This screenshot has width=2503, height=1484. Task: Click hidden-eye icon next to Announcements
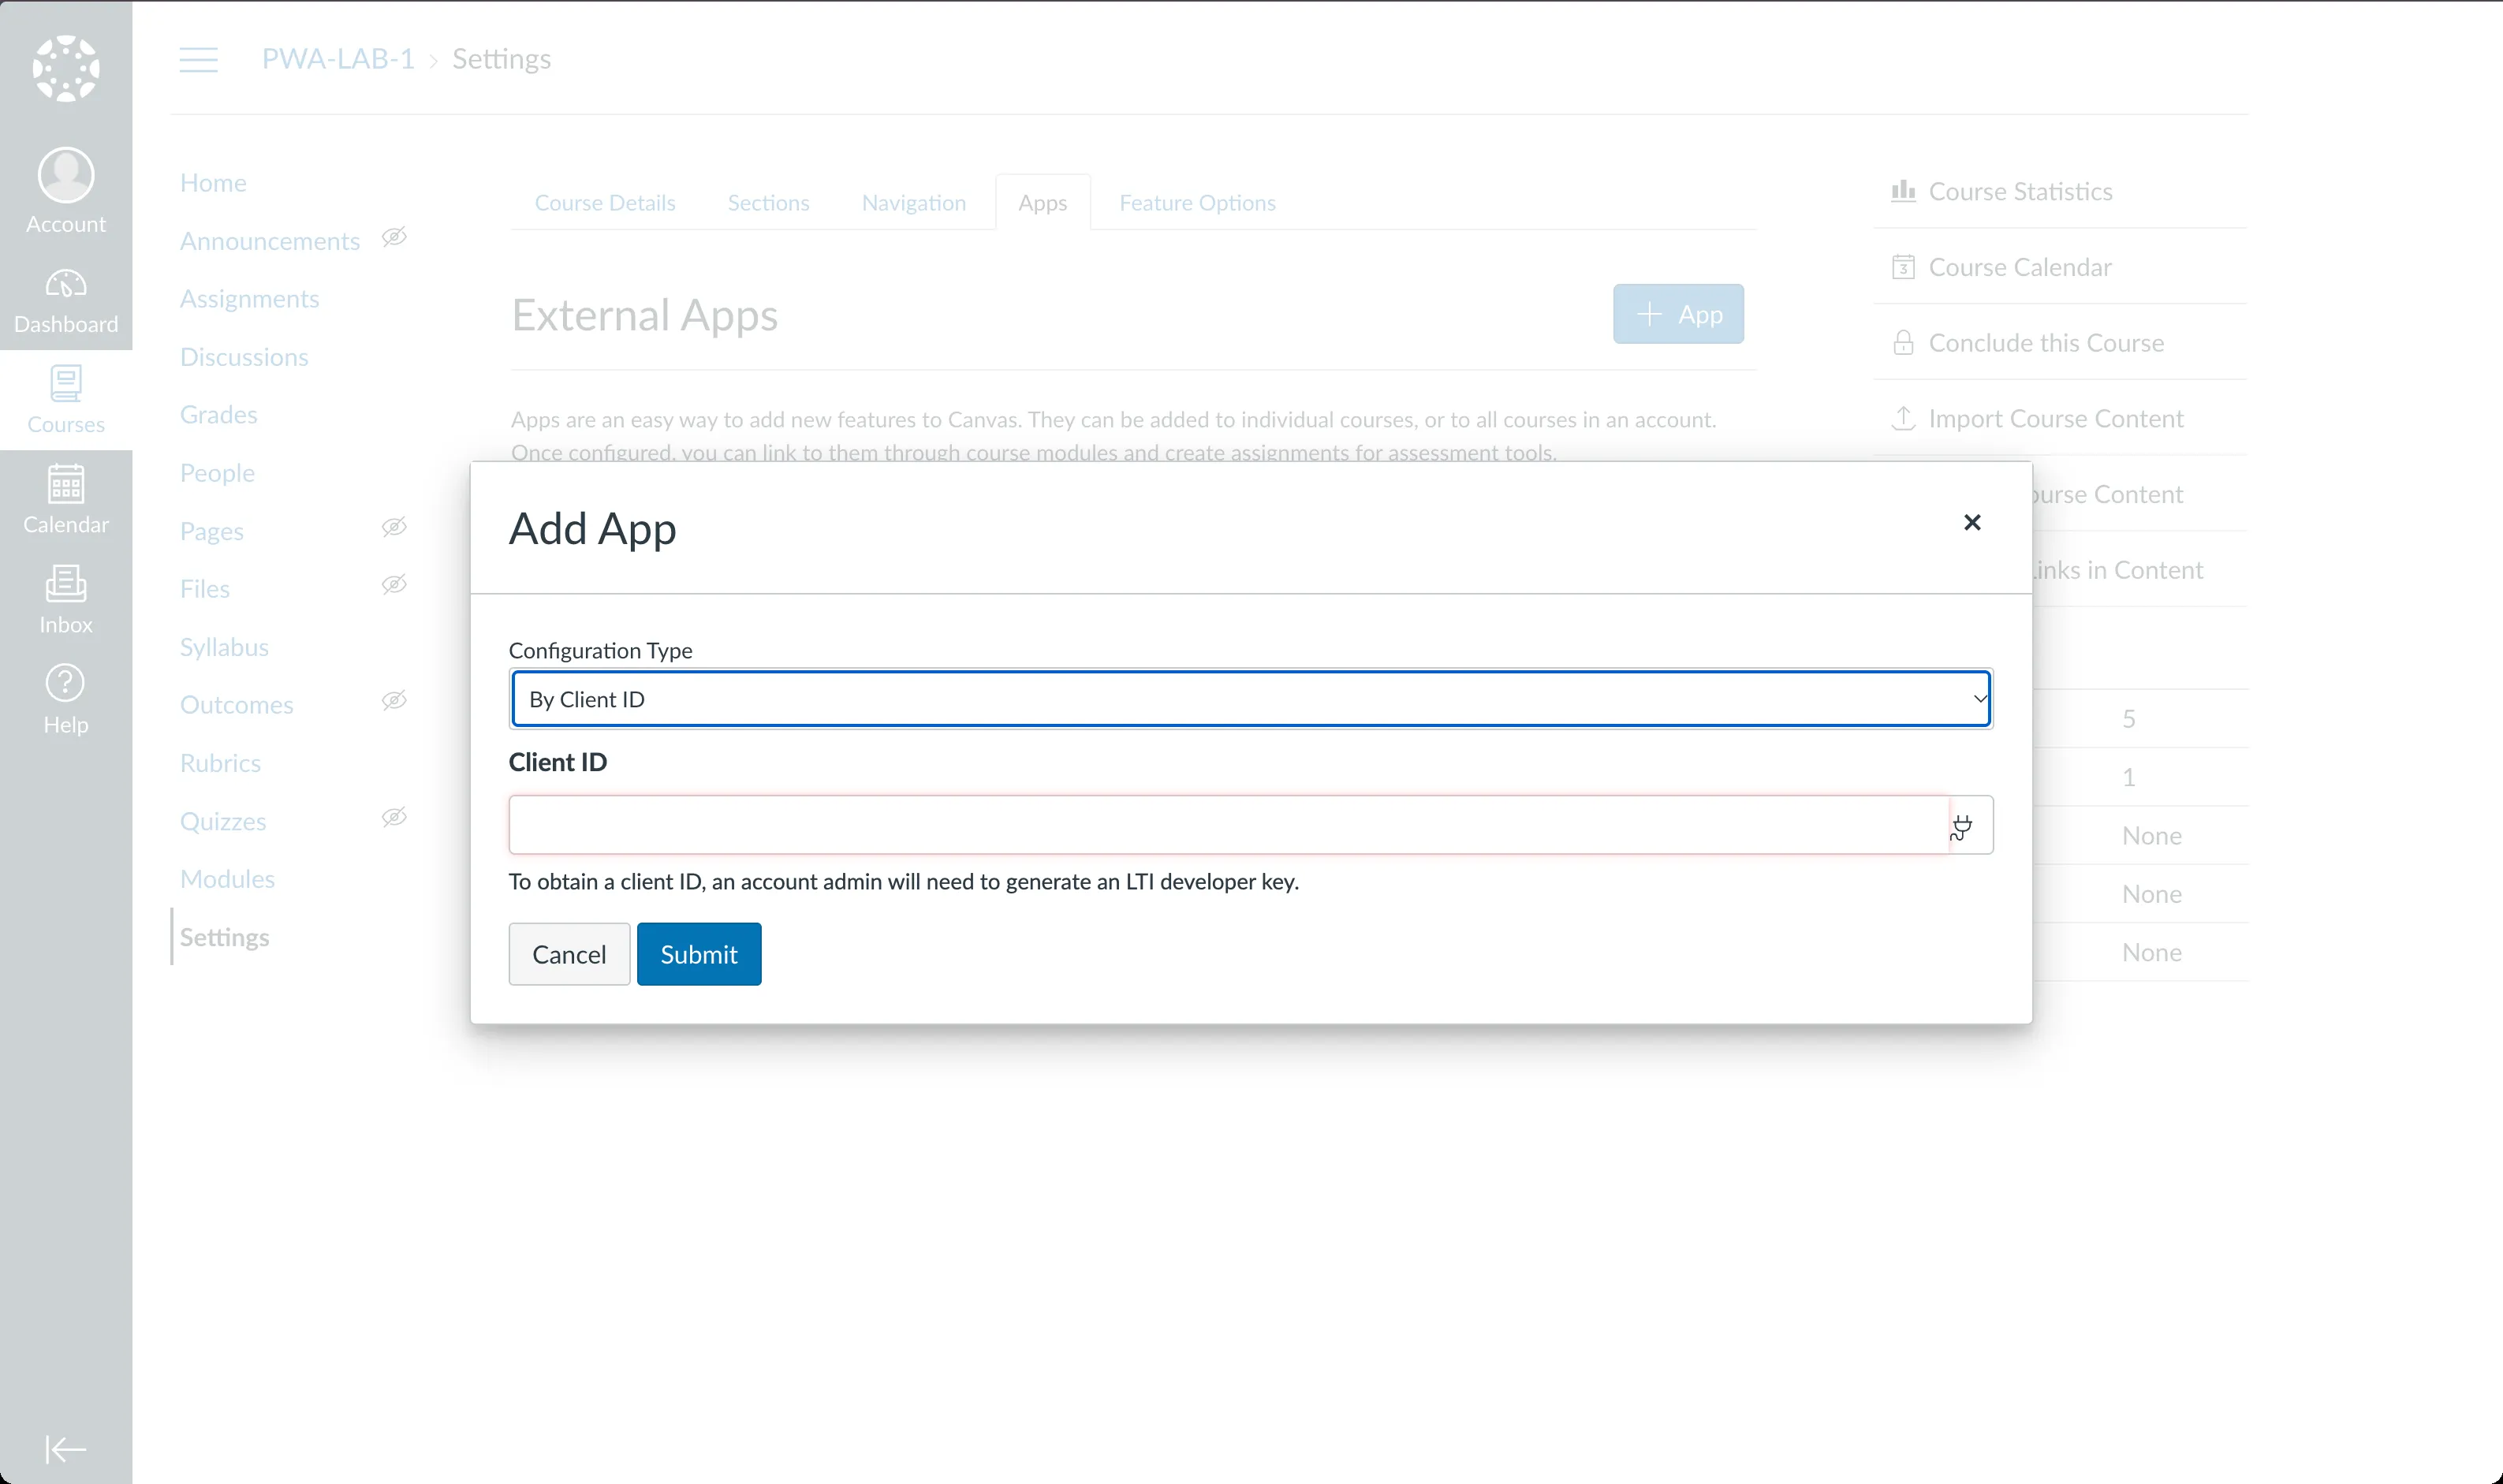394,237
